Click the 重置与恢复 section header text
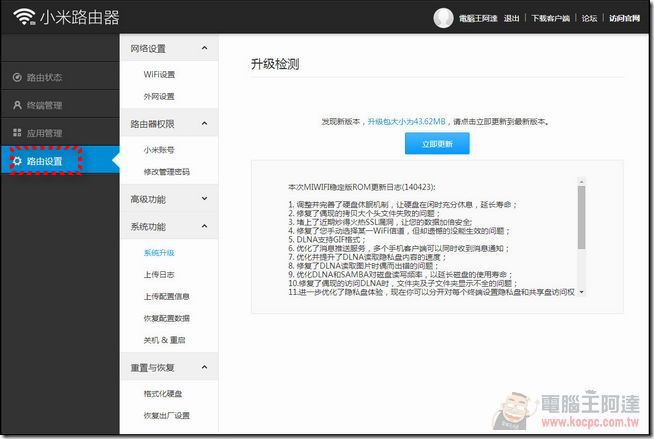654x439 pixels. (152, 368)
